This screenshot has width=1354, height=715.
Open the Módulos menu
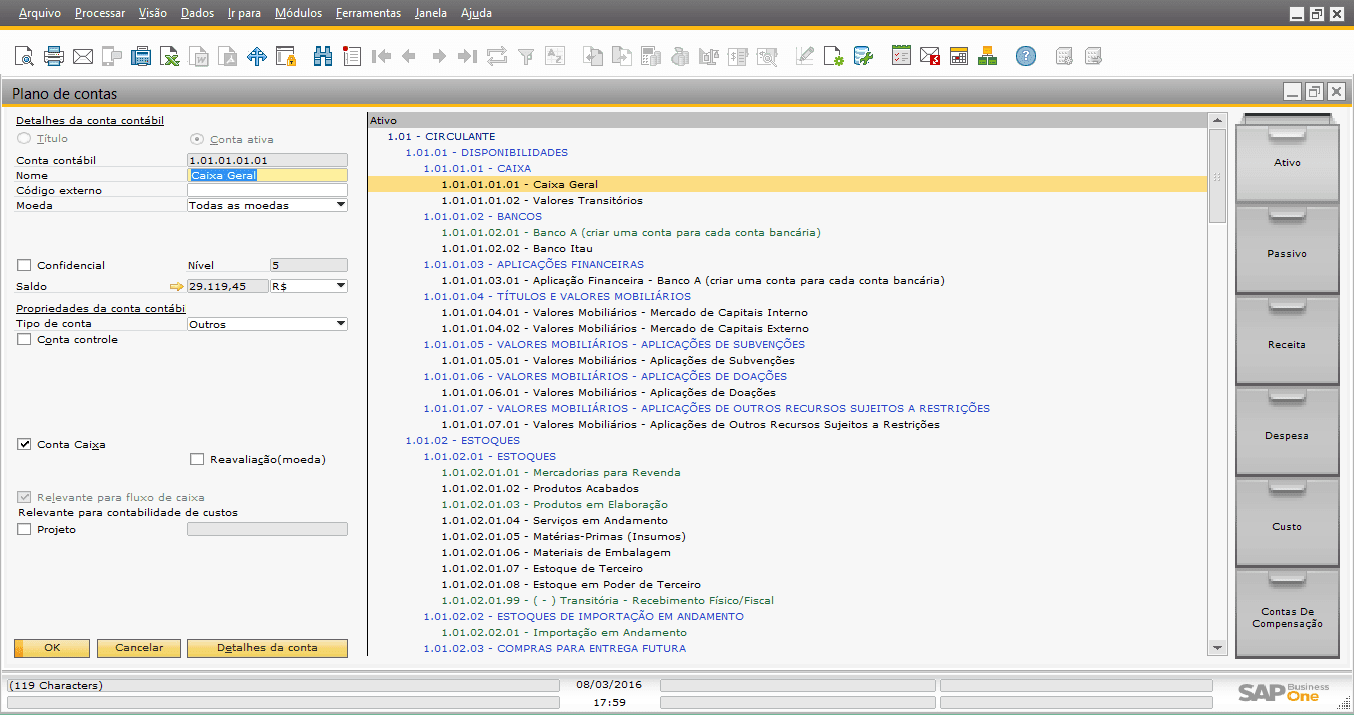pos(298,13)
